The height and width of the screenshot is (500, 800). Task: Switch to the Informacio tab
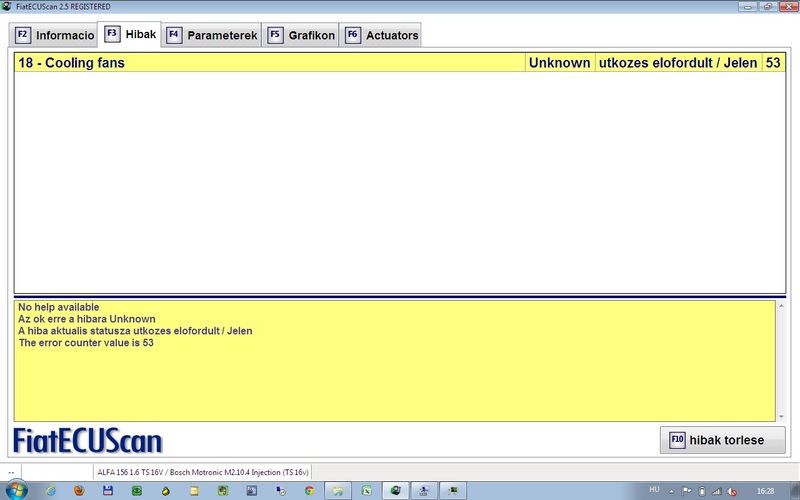(55, 35)
